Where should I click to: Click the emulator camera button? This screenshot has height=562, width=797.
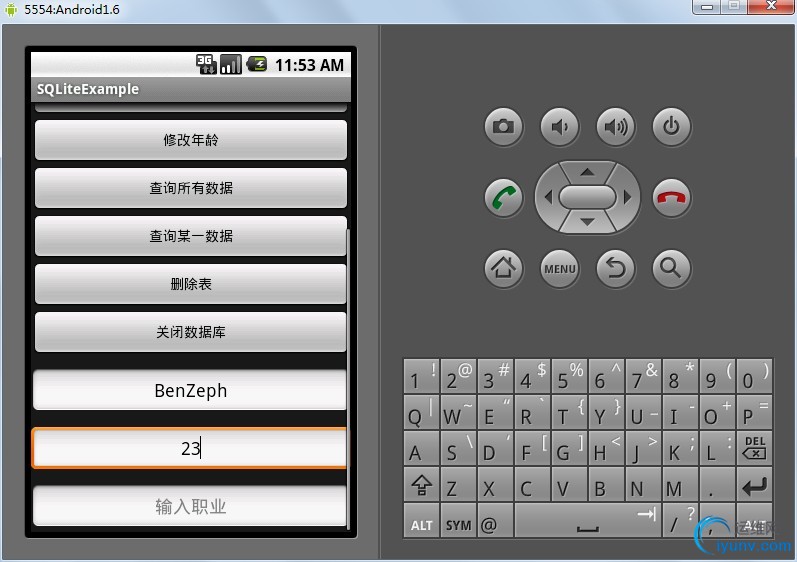click(x=503, y=126)
